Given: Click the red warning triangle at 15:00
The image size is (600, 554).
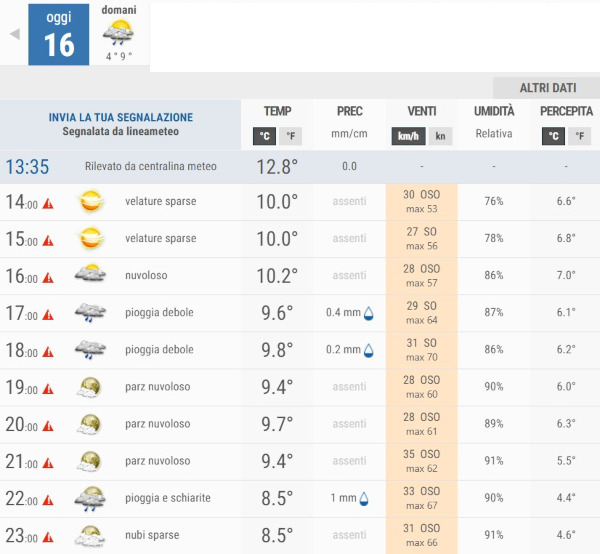Looking at the screenshot, I should click(47, 240).
